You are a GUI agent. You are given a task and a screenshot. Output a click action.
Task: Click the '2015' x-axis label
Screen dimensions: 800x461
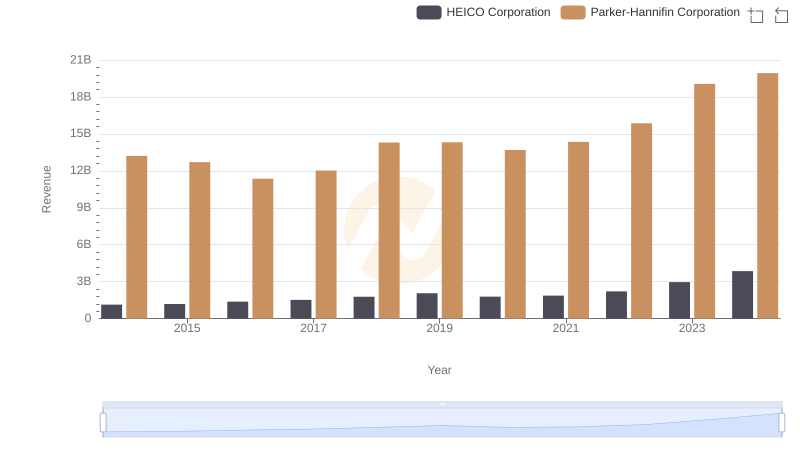point(187,328)
